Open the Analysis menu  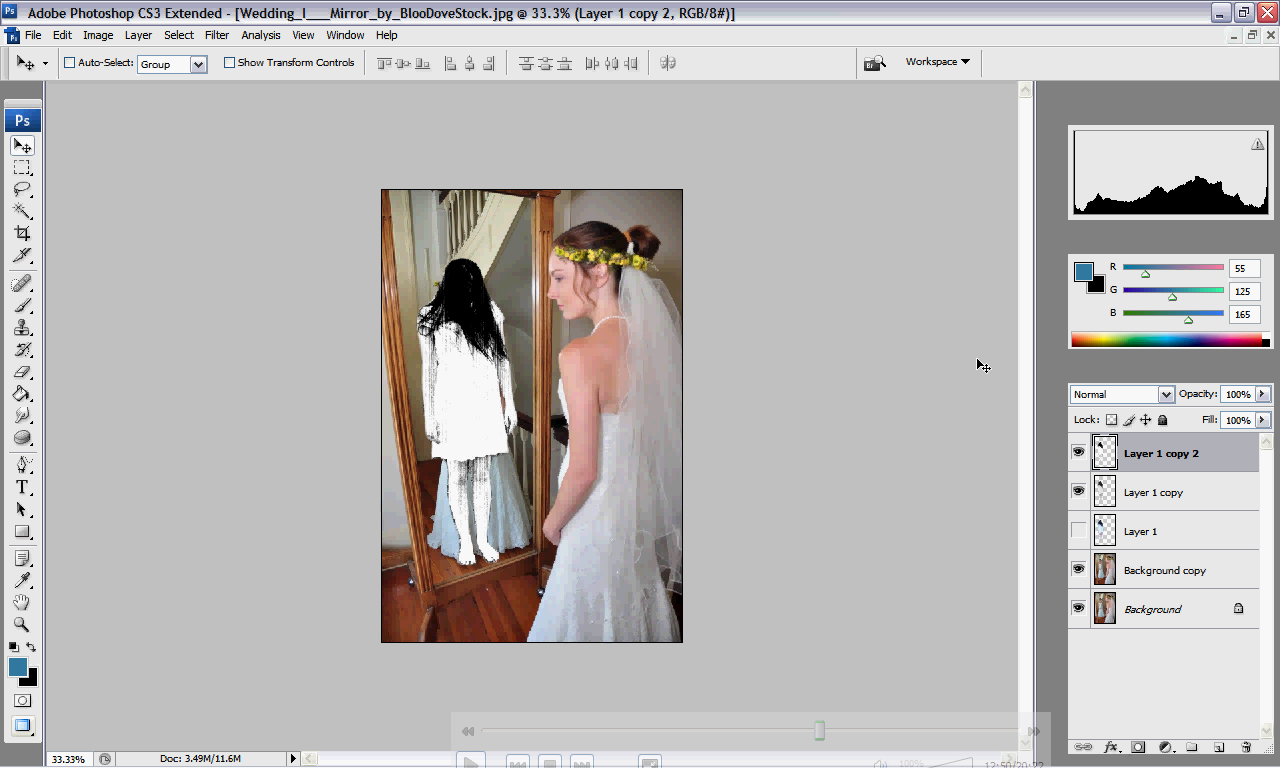click(x=261, y=35)
